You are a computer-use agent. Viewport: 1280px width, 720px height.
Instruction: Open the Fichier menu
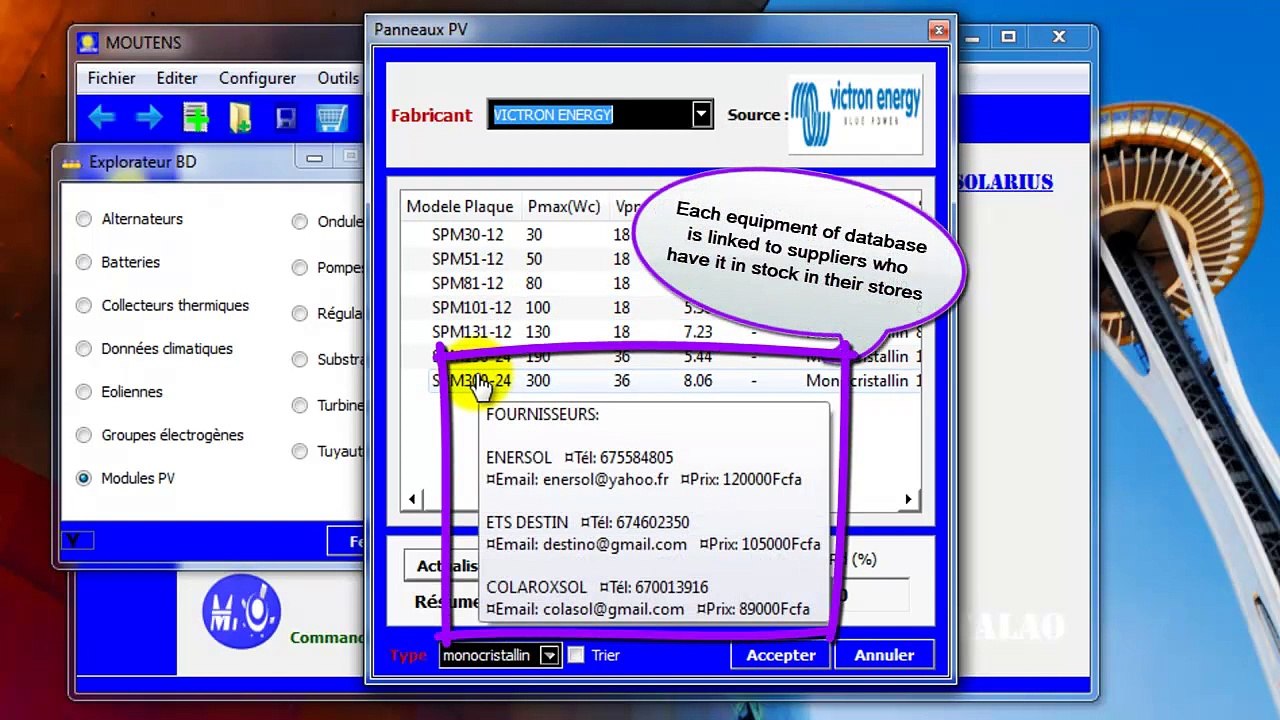[111, 78]
